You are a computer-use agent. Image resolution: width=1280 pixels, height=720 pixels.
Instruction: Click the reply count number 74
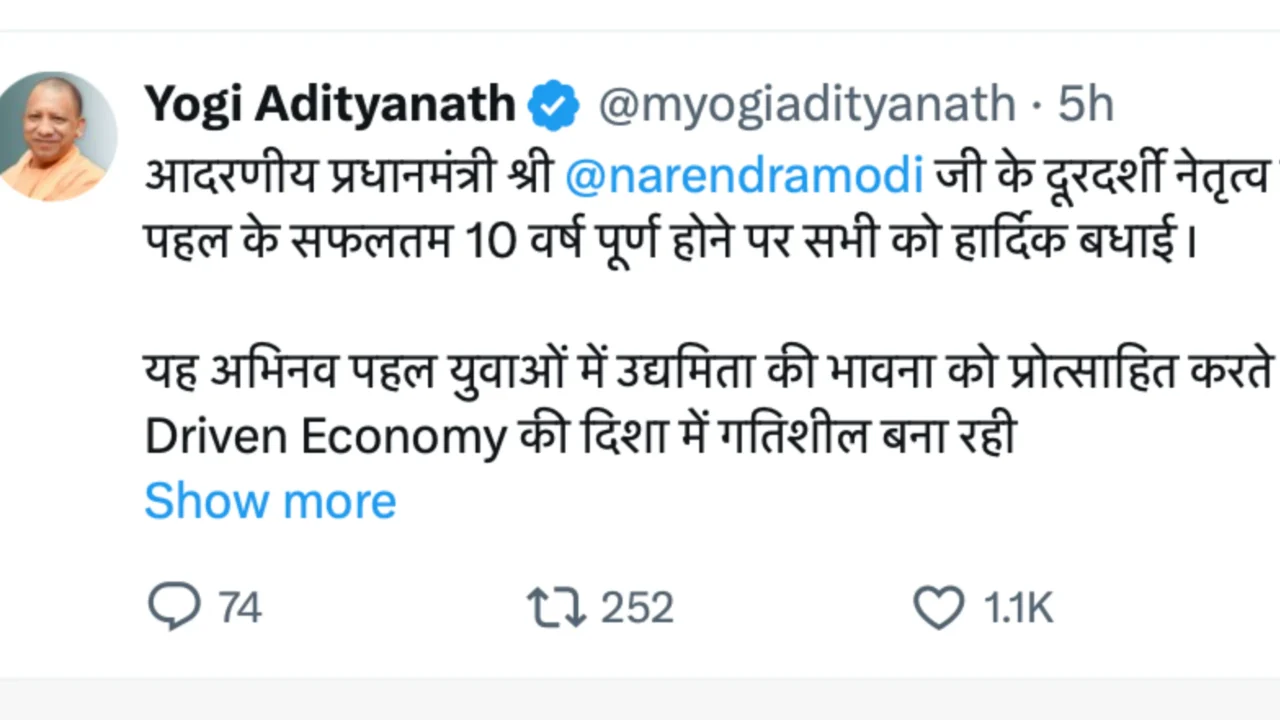point(238,606)
